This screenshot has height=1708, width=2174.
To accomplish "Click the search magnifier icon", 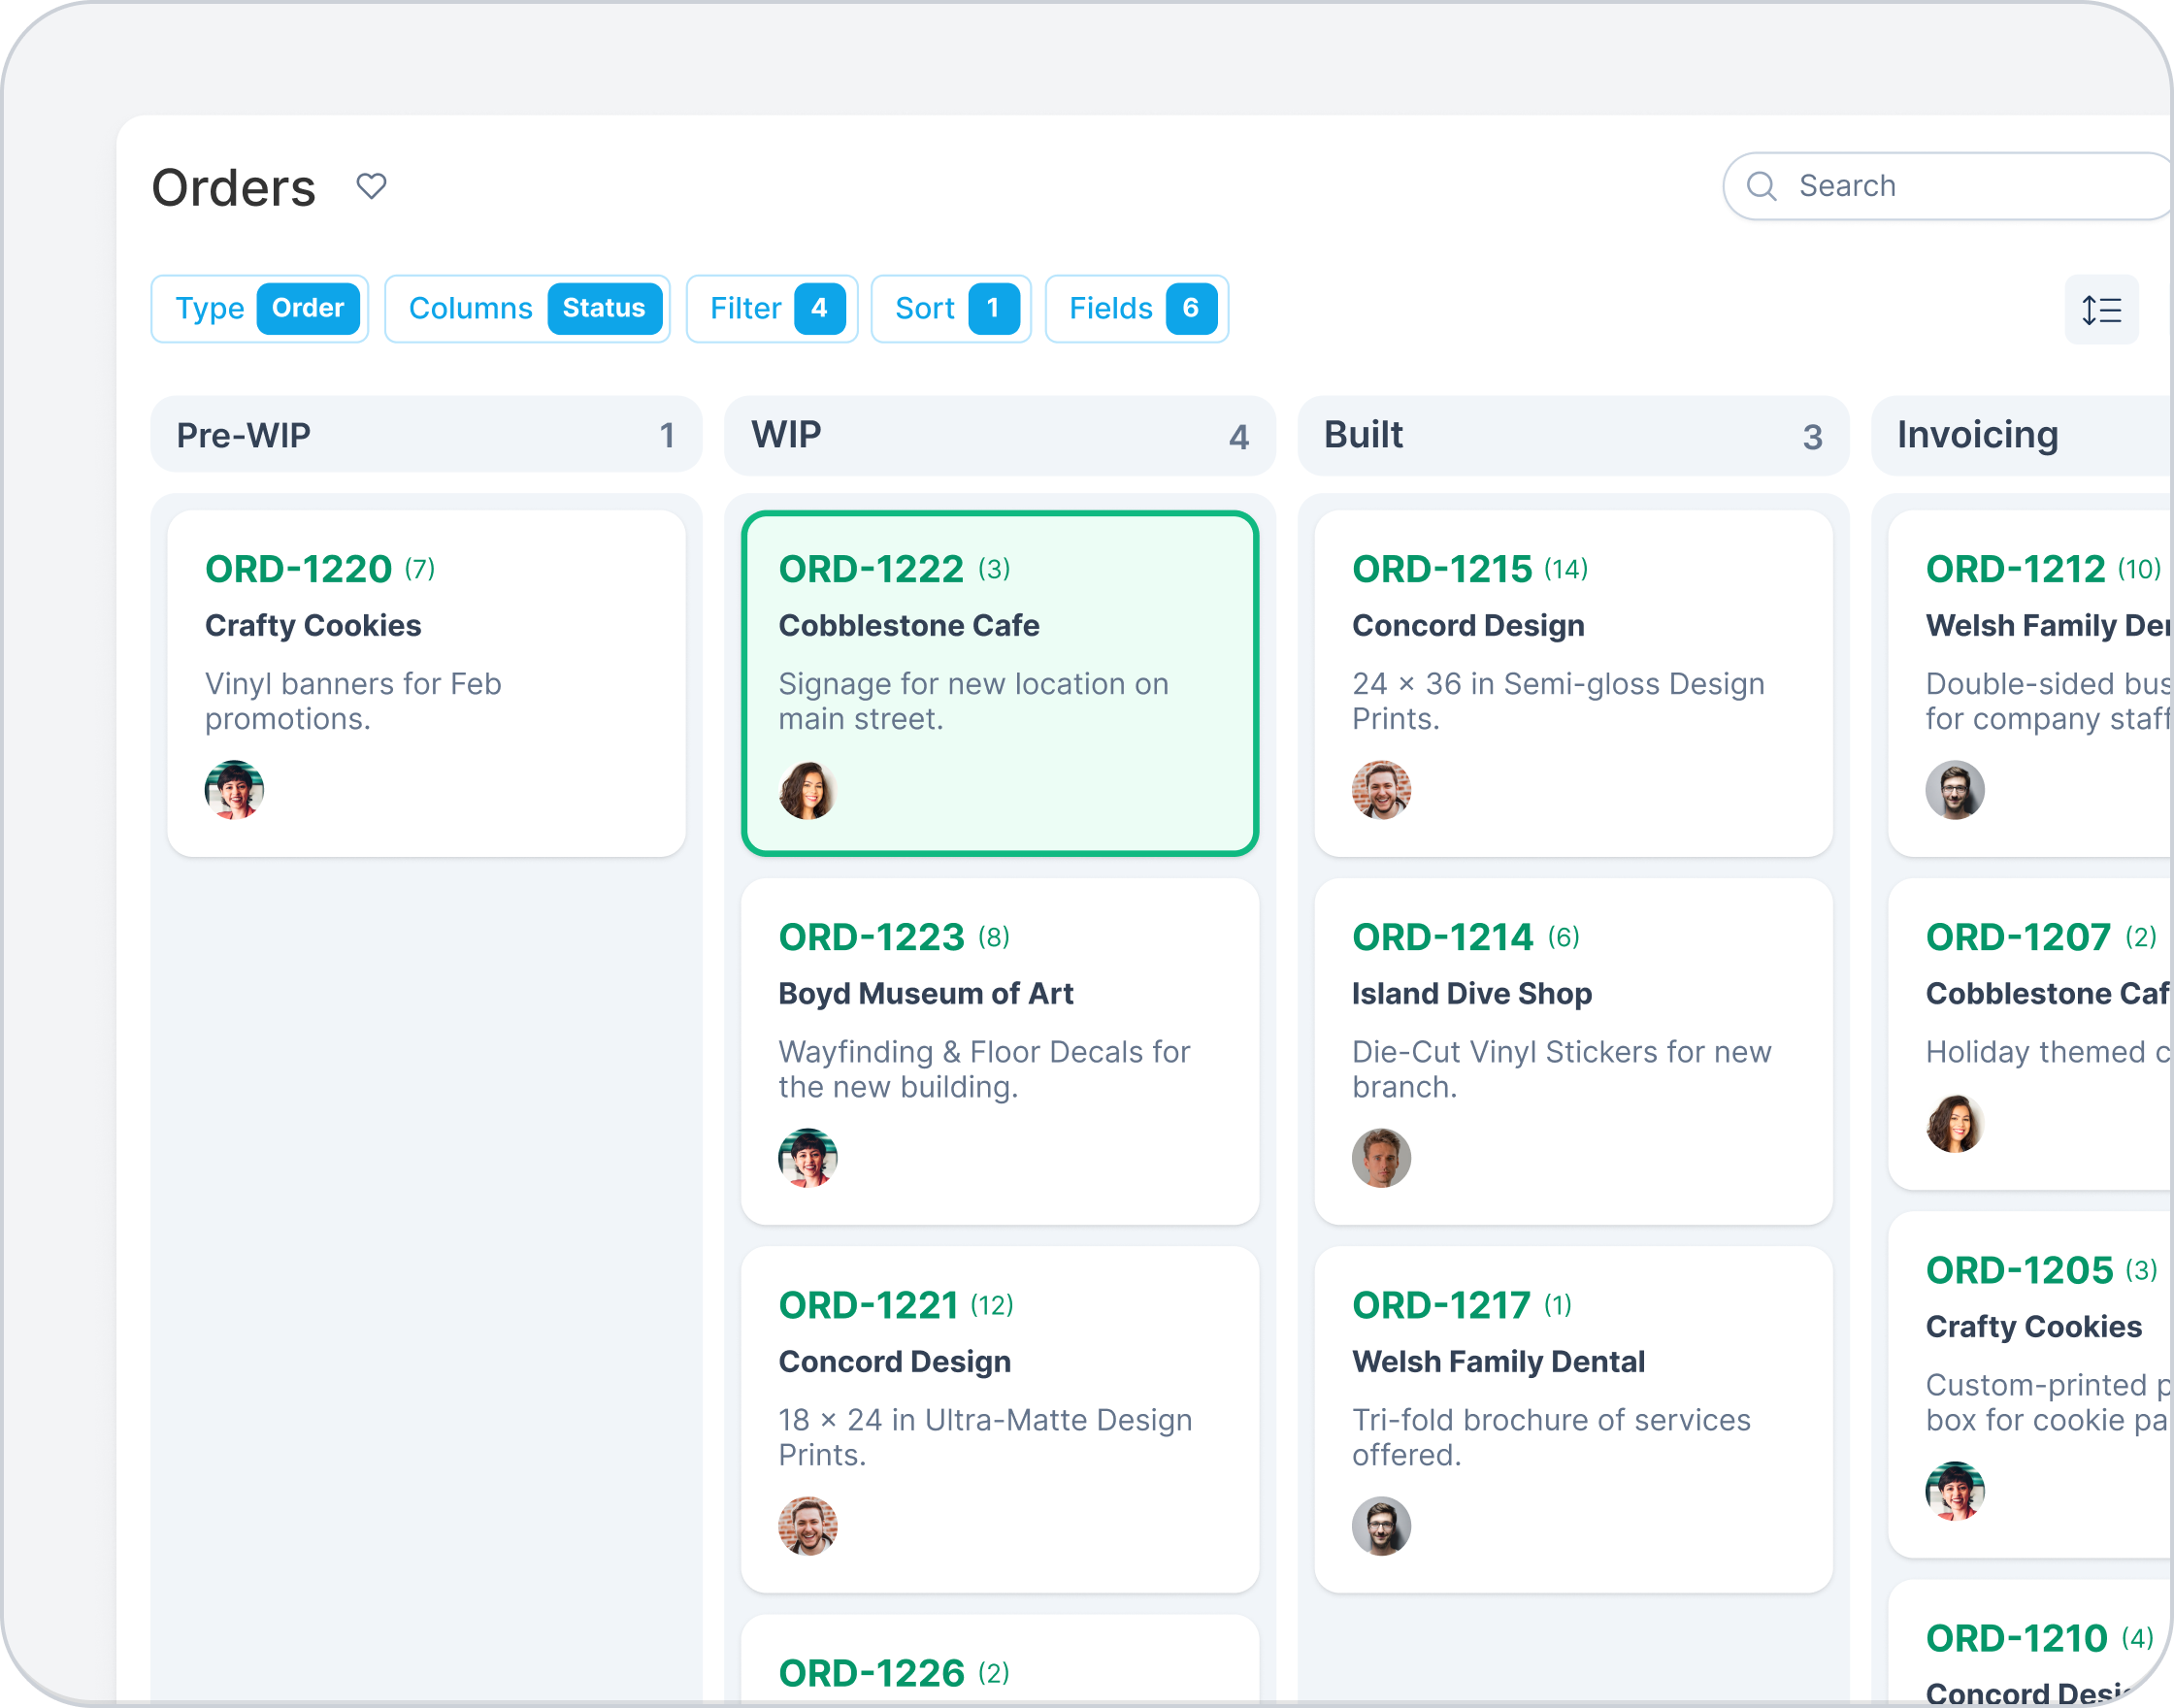I will pos(1761,186).
